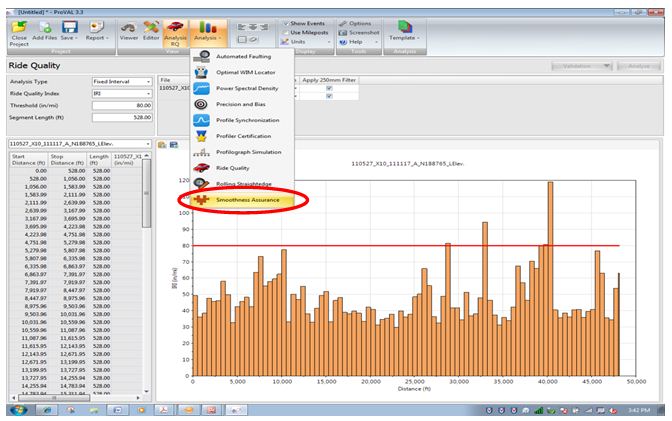Click the Analyze button
The image size is (672, 421).
click(x=639, y=66)
